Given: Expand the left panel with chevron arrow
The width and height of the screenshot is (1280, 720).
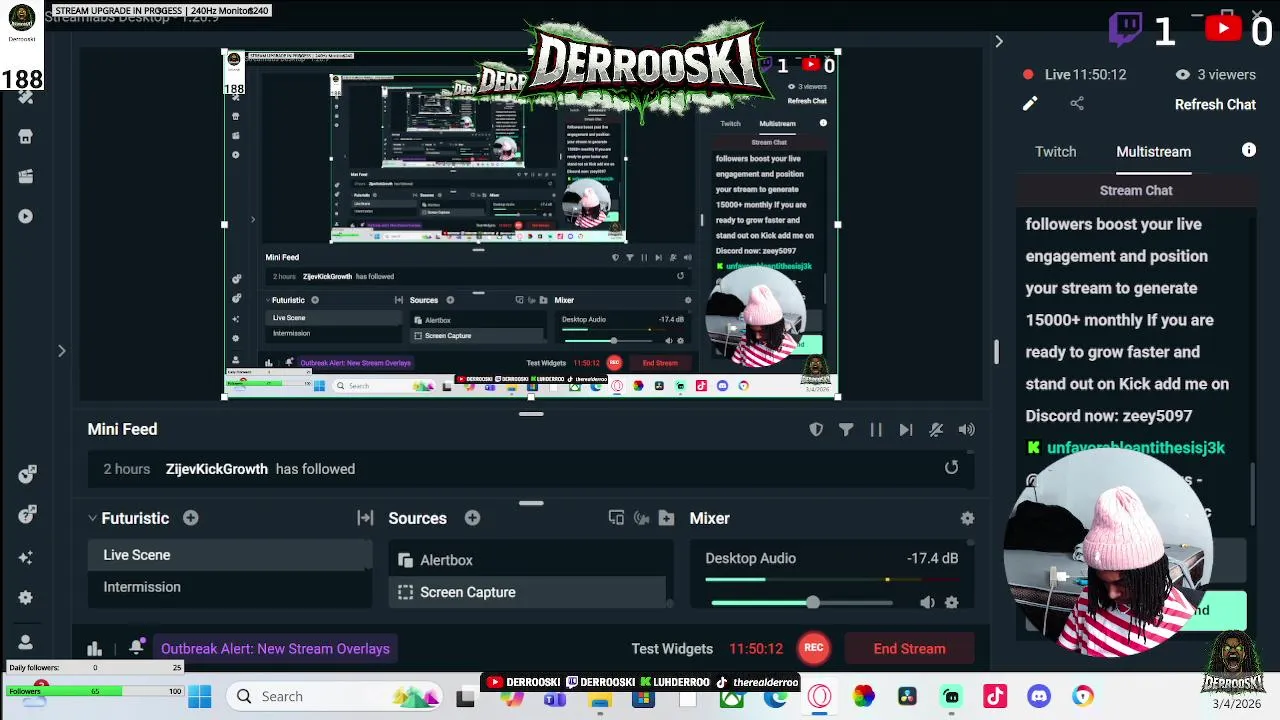Looking at the screenshot, I should [x=61, y=351].
